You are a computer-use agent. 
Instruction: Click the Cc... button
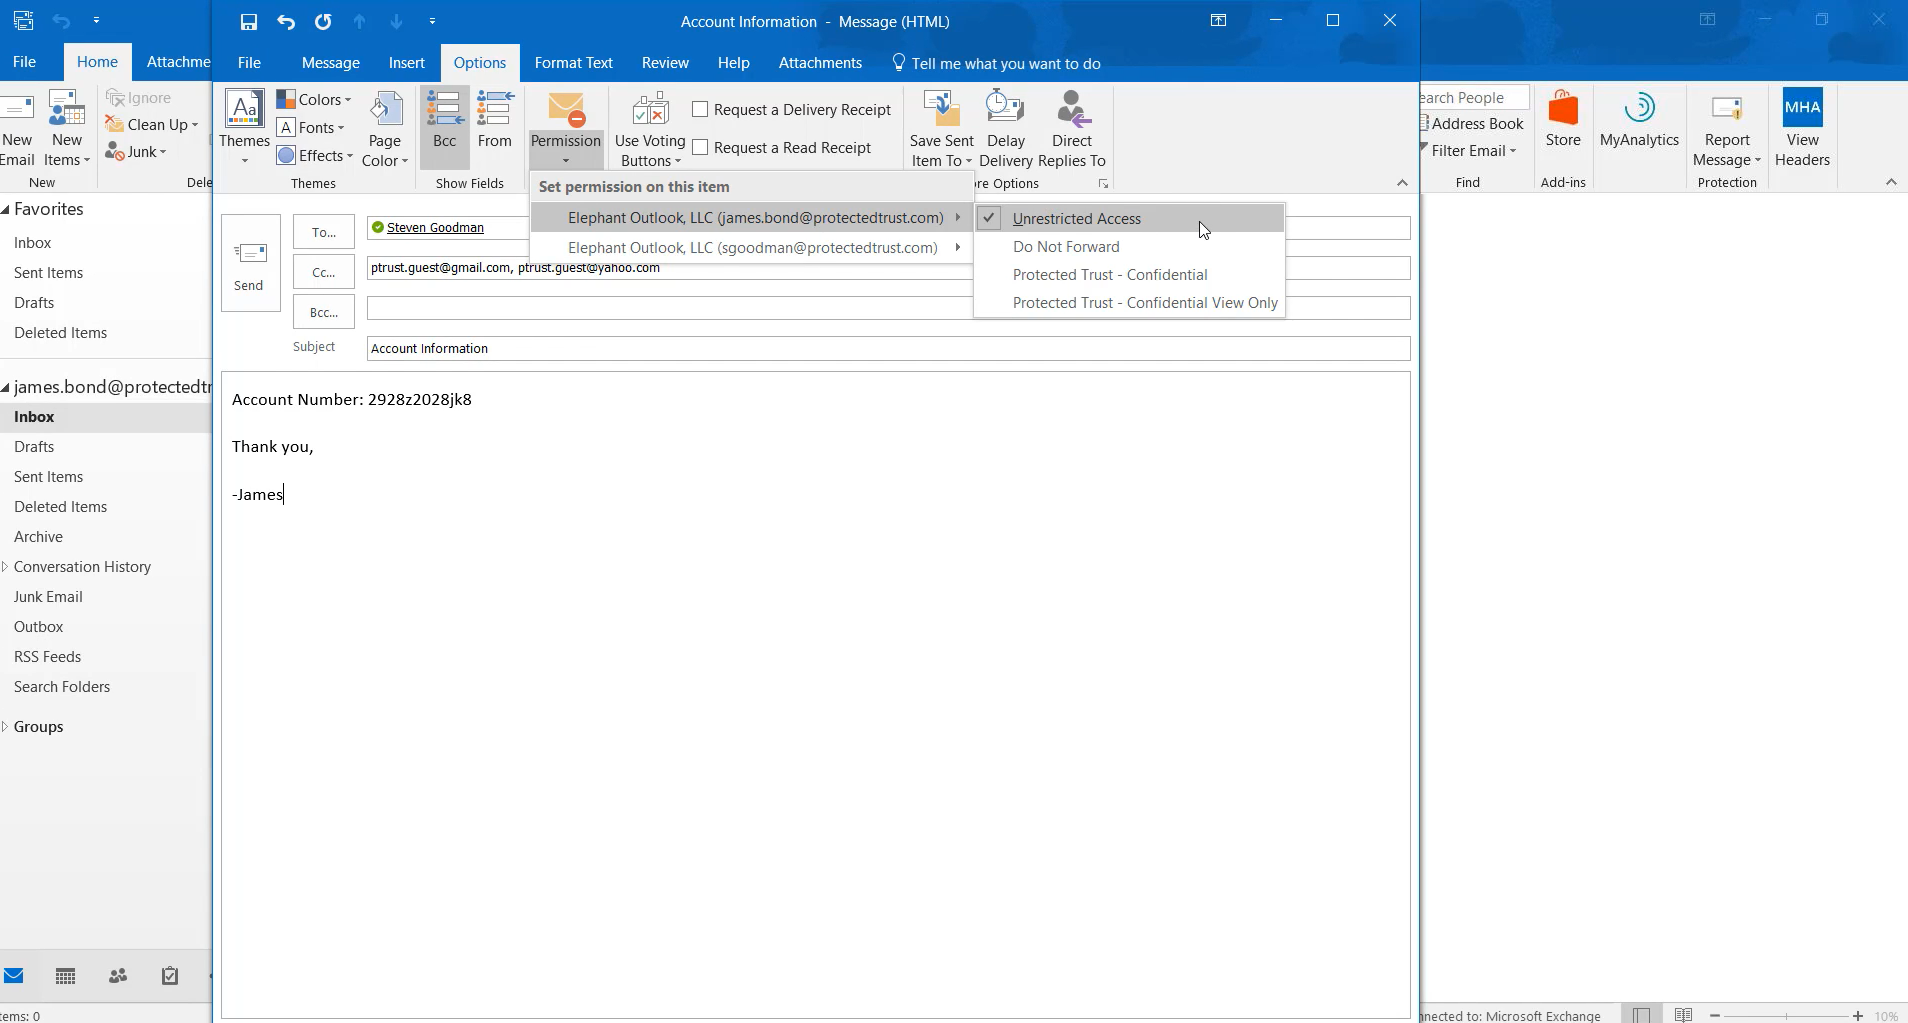324,272
